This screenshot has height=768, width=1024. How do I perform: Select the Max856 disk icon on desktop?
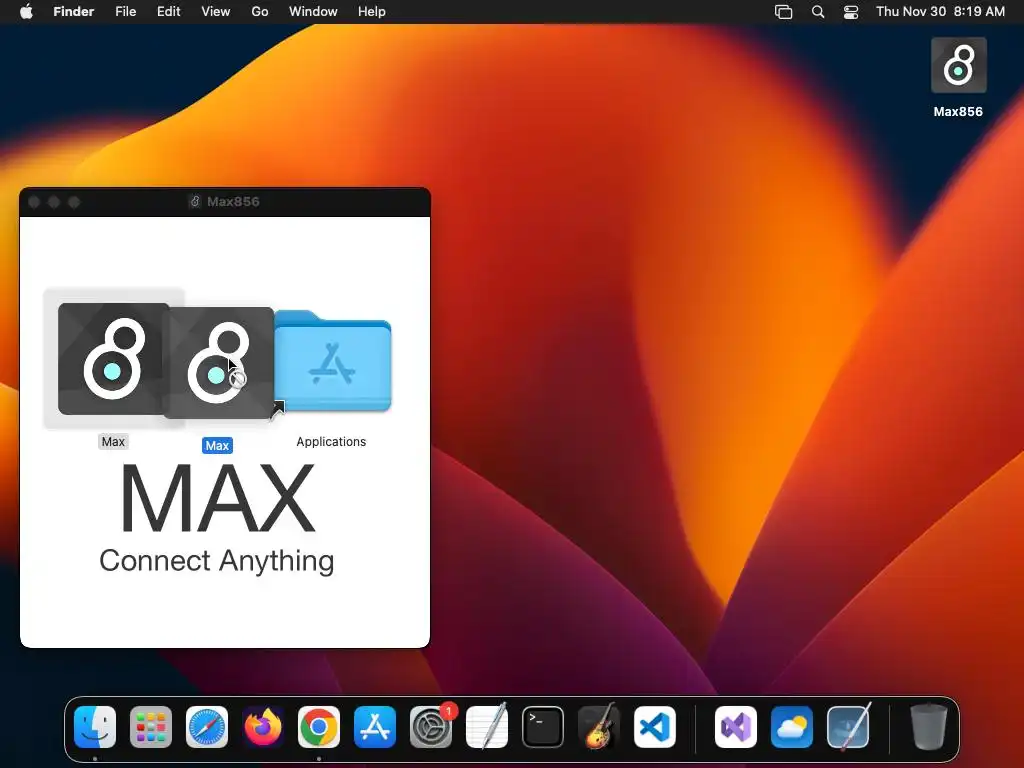958,65
